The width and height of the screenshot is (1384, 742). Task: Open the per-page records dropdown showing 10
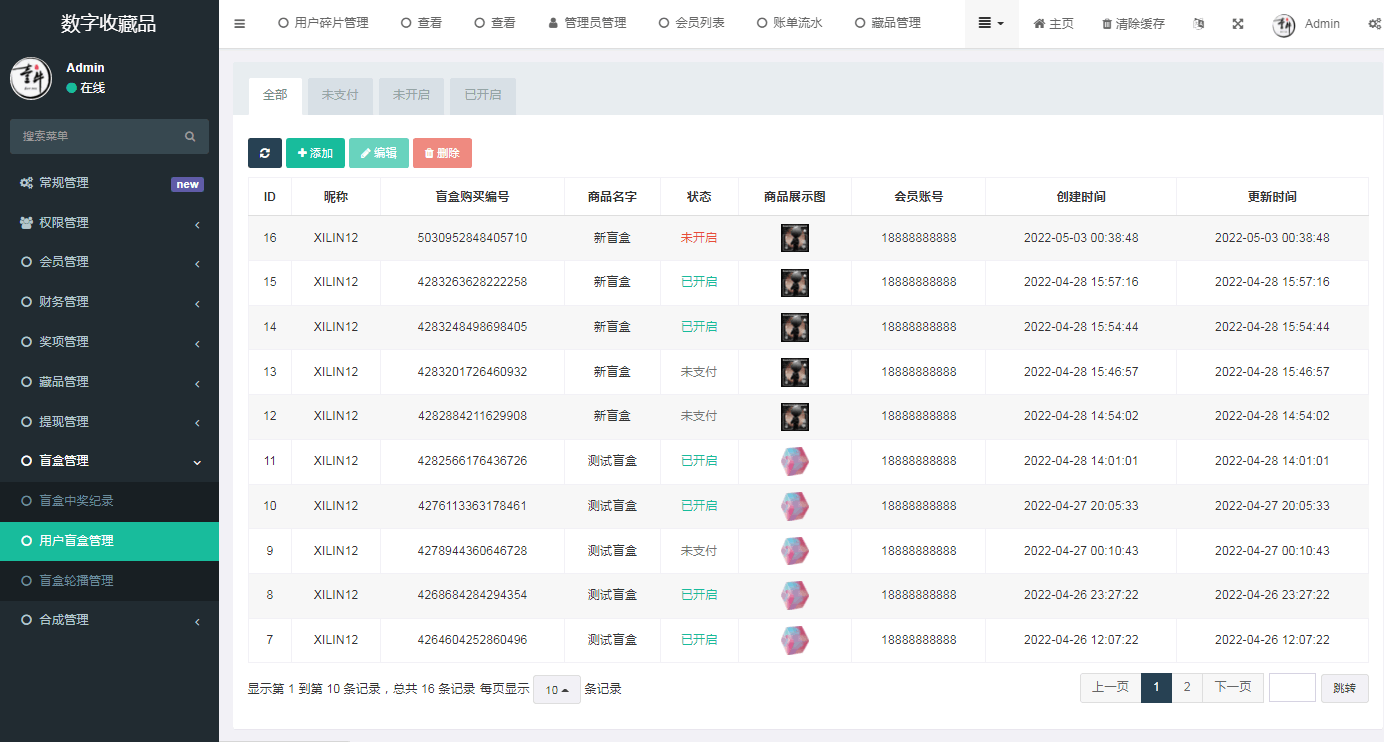557,690
